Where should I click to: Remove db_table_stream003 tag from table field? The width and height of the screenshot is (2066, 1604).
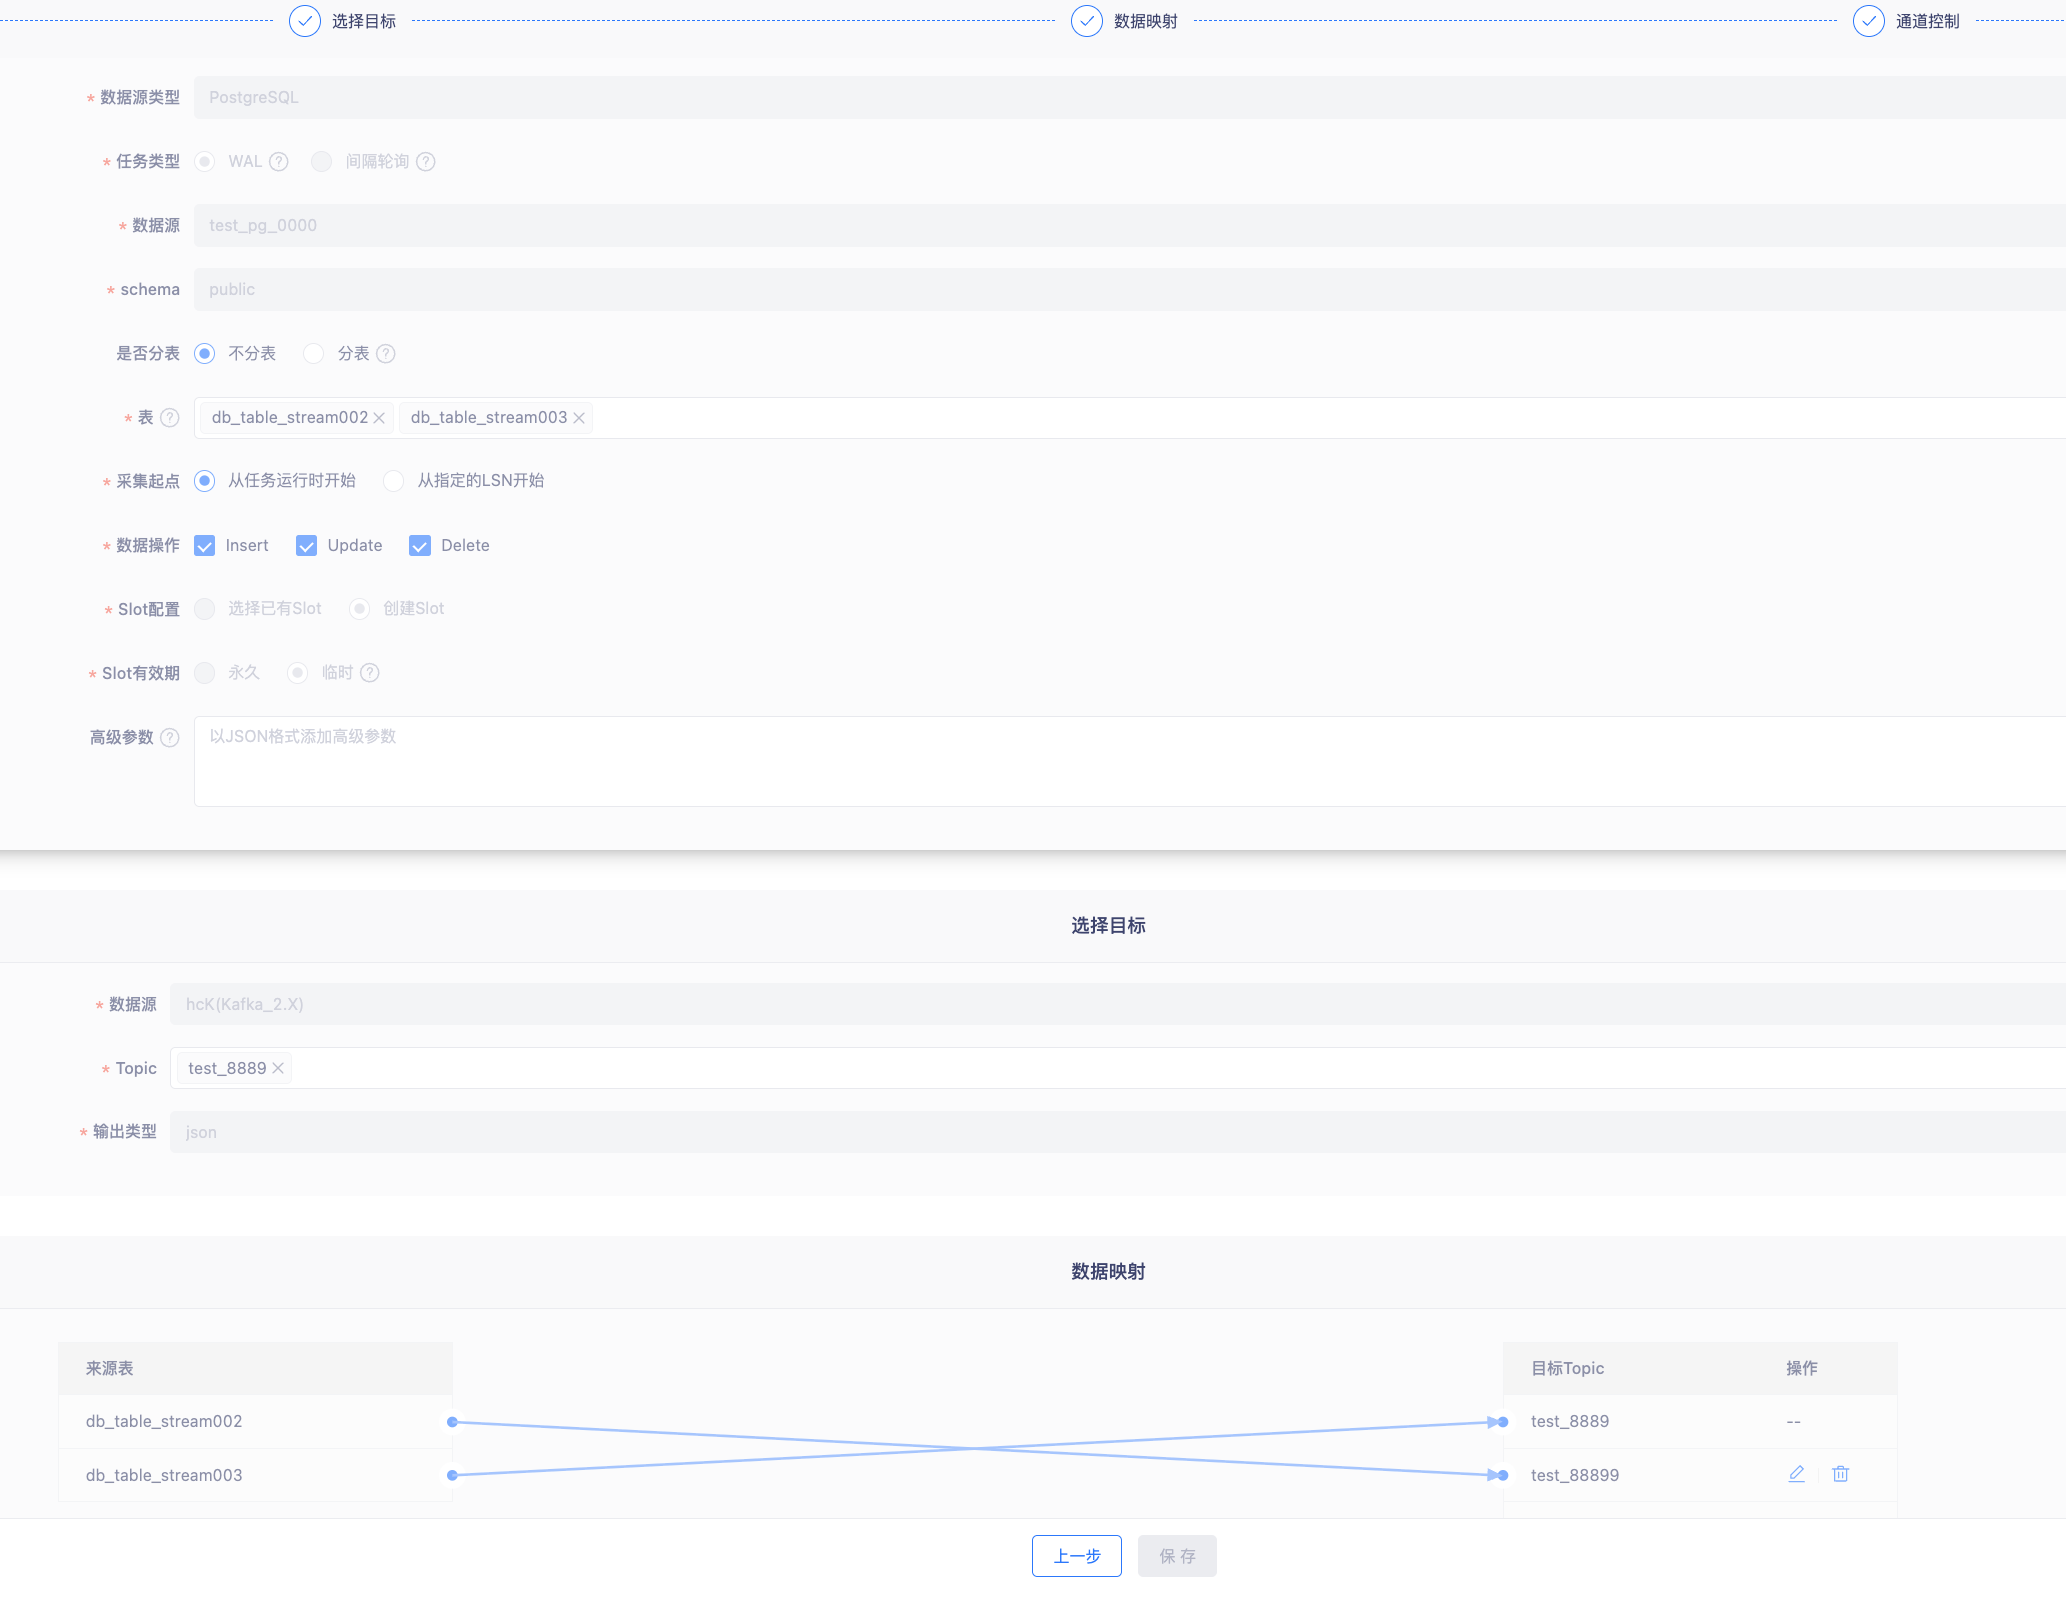(578, 418)
